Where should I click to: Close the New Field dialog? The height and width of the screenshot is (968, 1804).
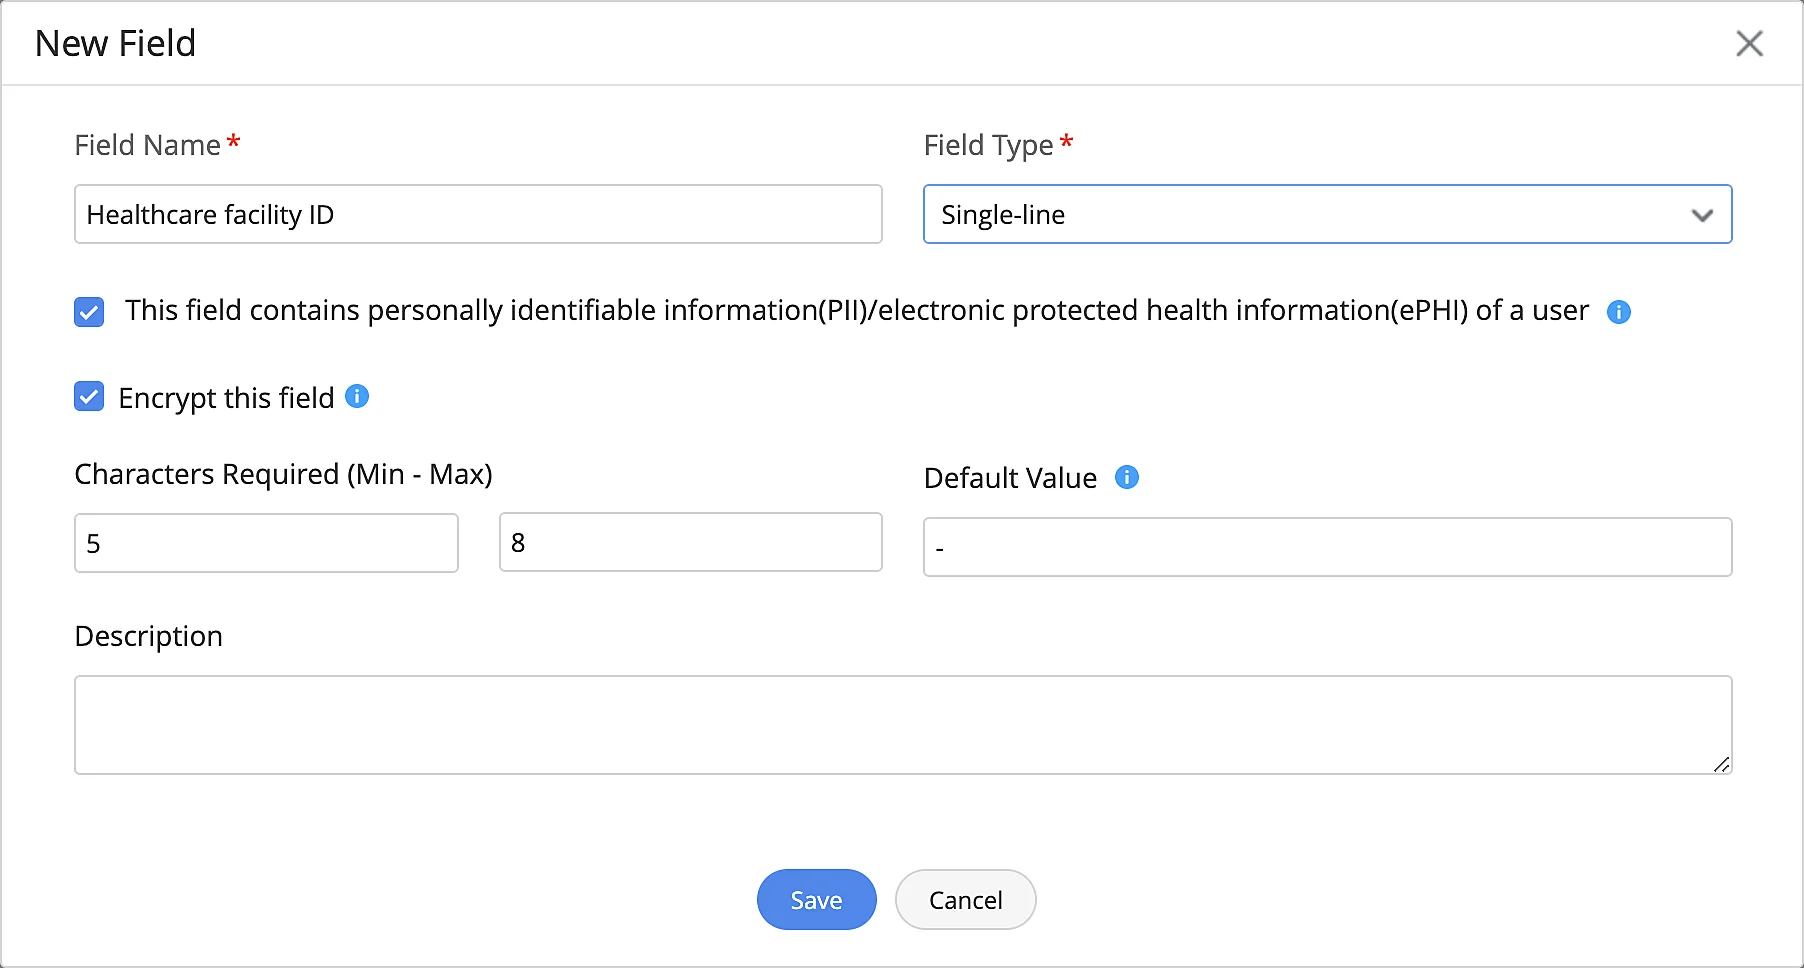[x=1749, y=43]
